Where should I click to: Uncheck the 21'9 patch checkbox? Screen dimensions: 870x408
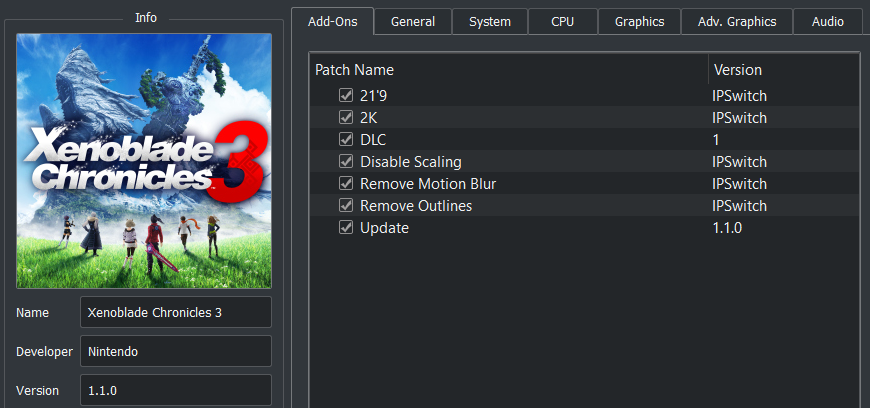click(x=346, y=95)
